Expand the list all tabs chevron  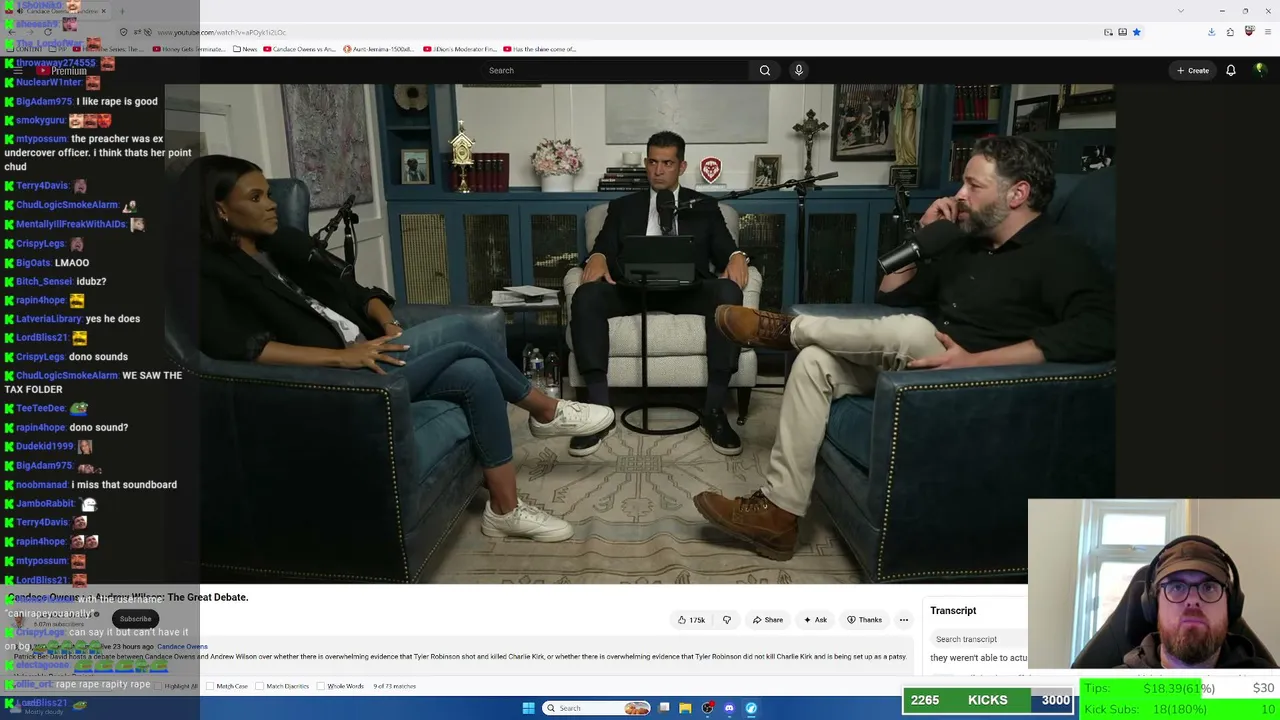[1181, 11]
